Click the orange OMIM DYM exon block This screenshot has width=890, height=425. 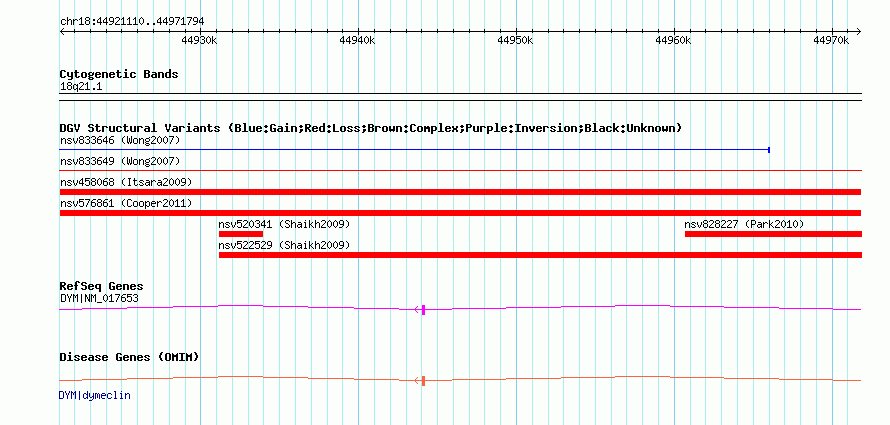[x=423, y=381]
